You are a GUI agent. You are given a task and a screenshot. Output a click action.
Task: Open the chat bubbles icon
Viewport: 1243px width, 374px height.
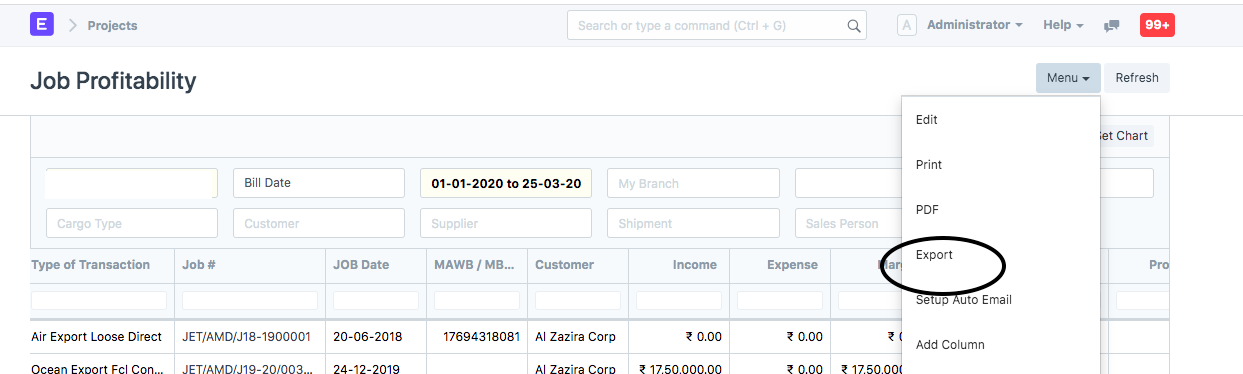[1111, 26]
